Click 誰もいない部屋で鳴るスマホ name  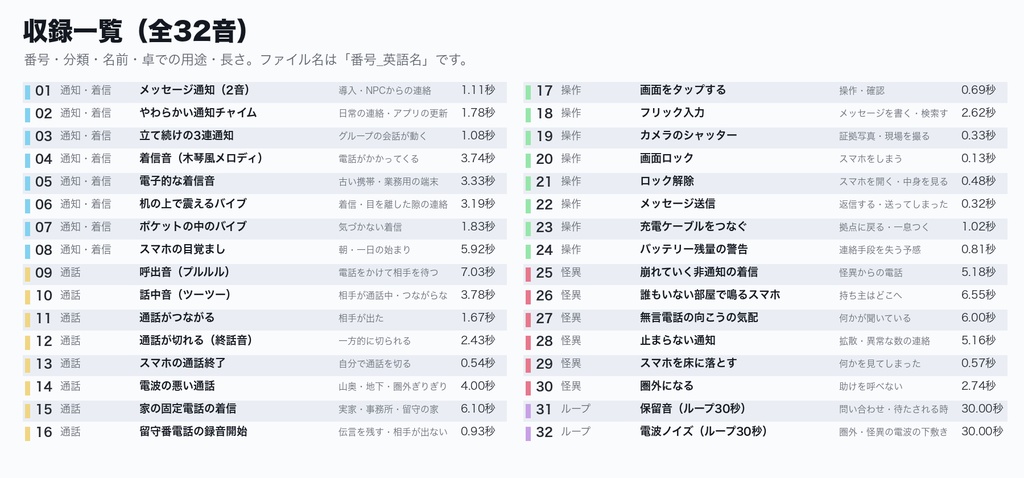pyautogui.click(x=710, y=295)
